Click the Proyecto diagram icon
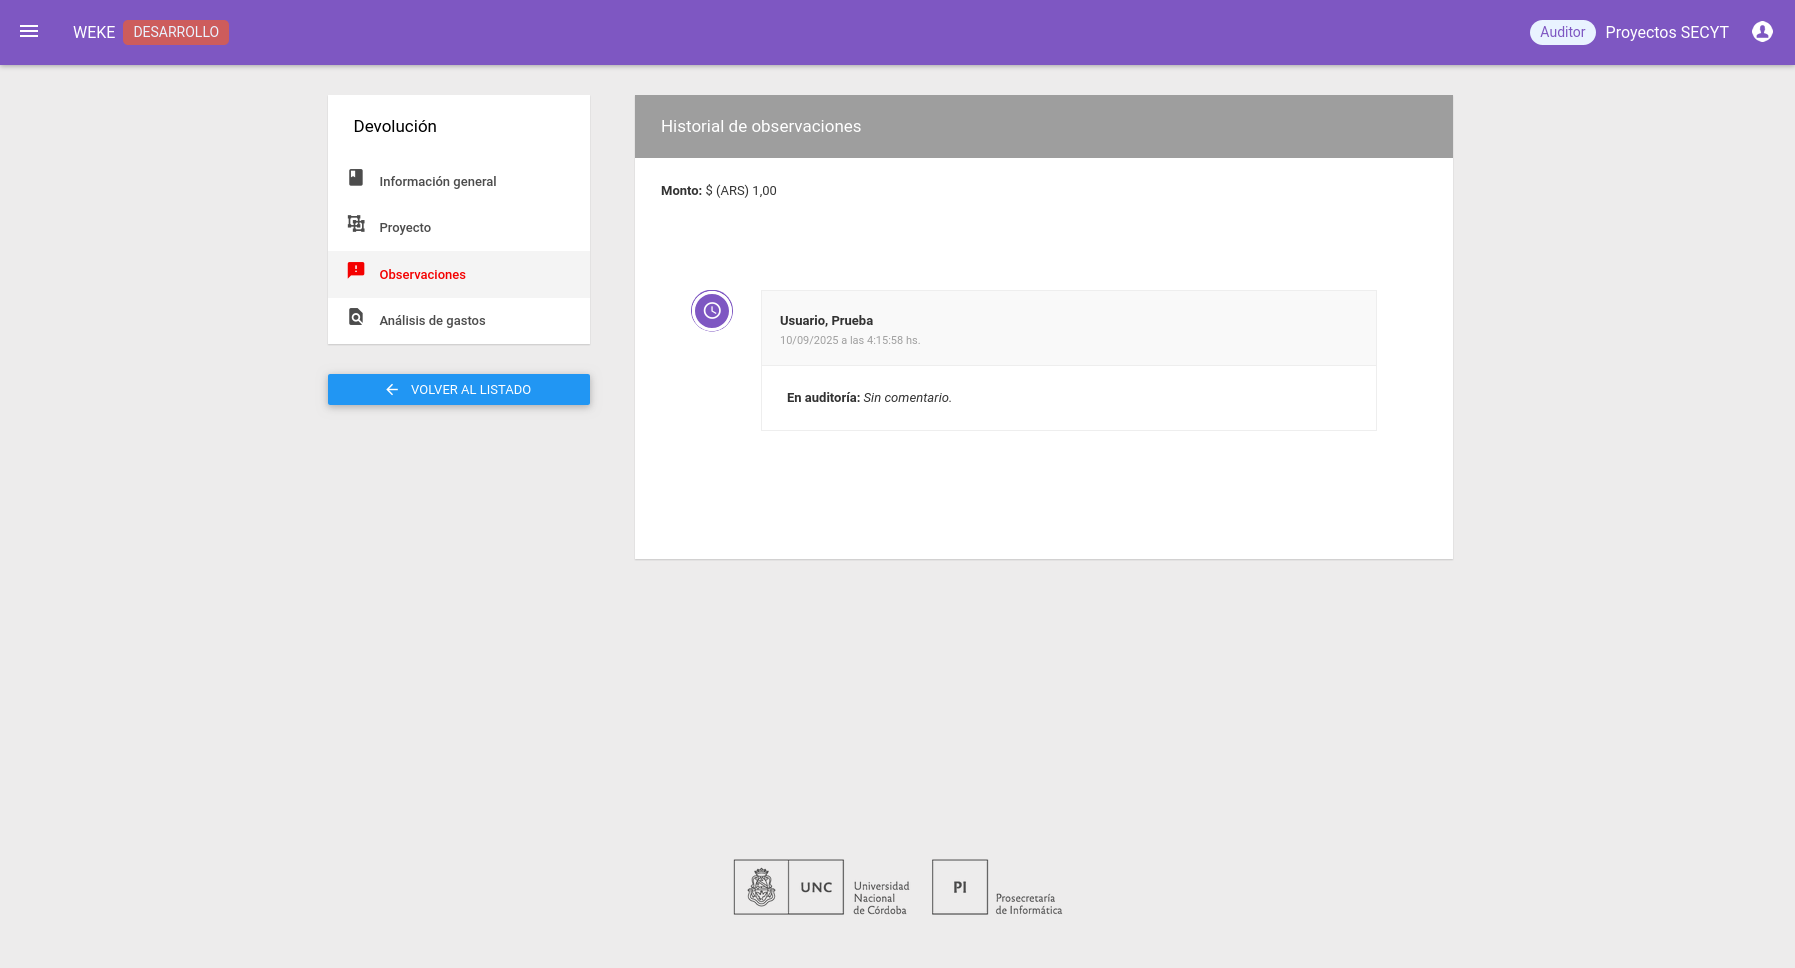 [356, 224]
